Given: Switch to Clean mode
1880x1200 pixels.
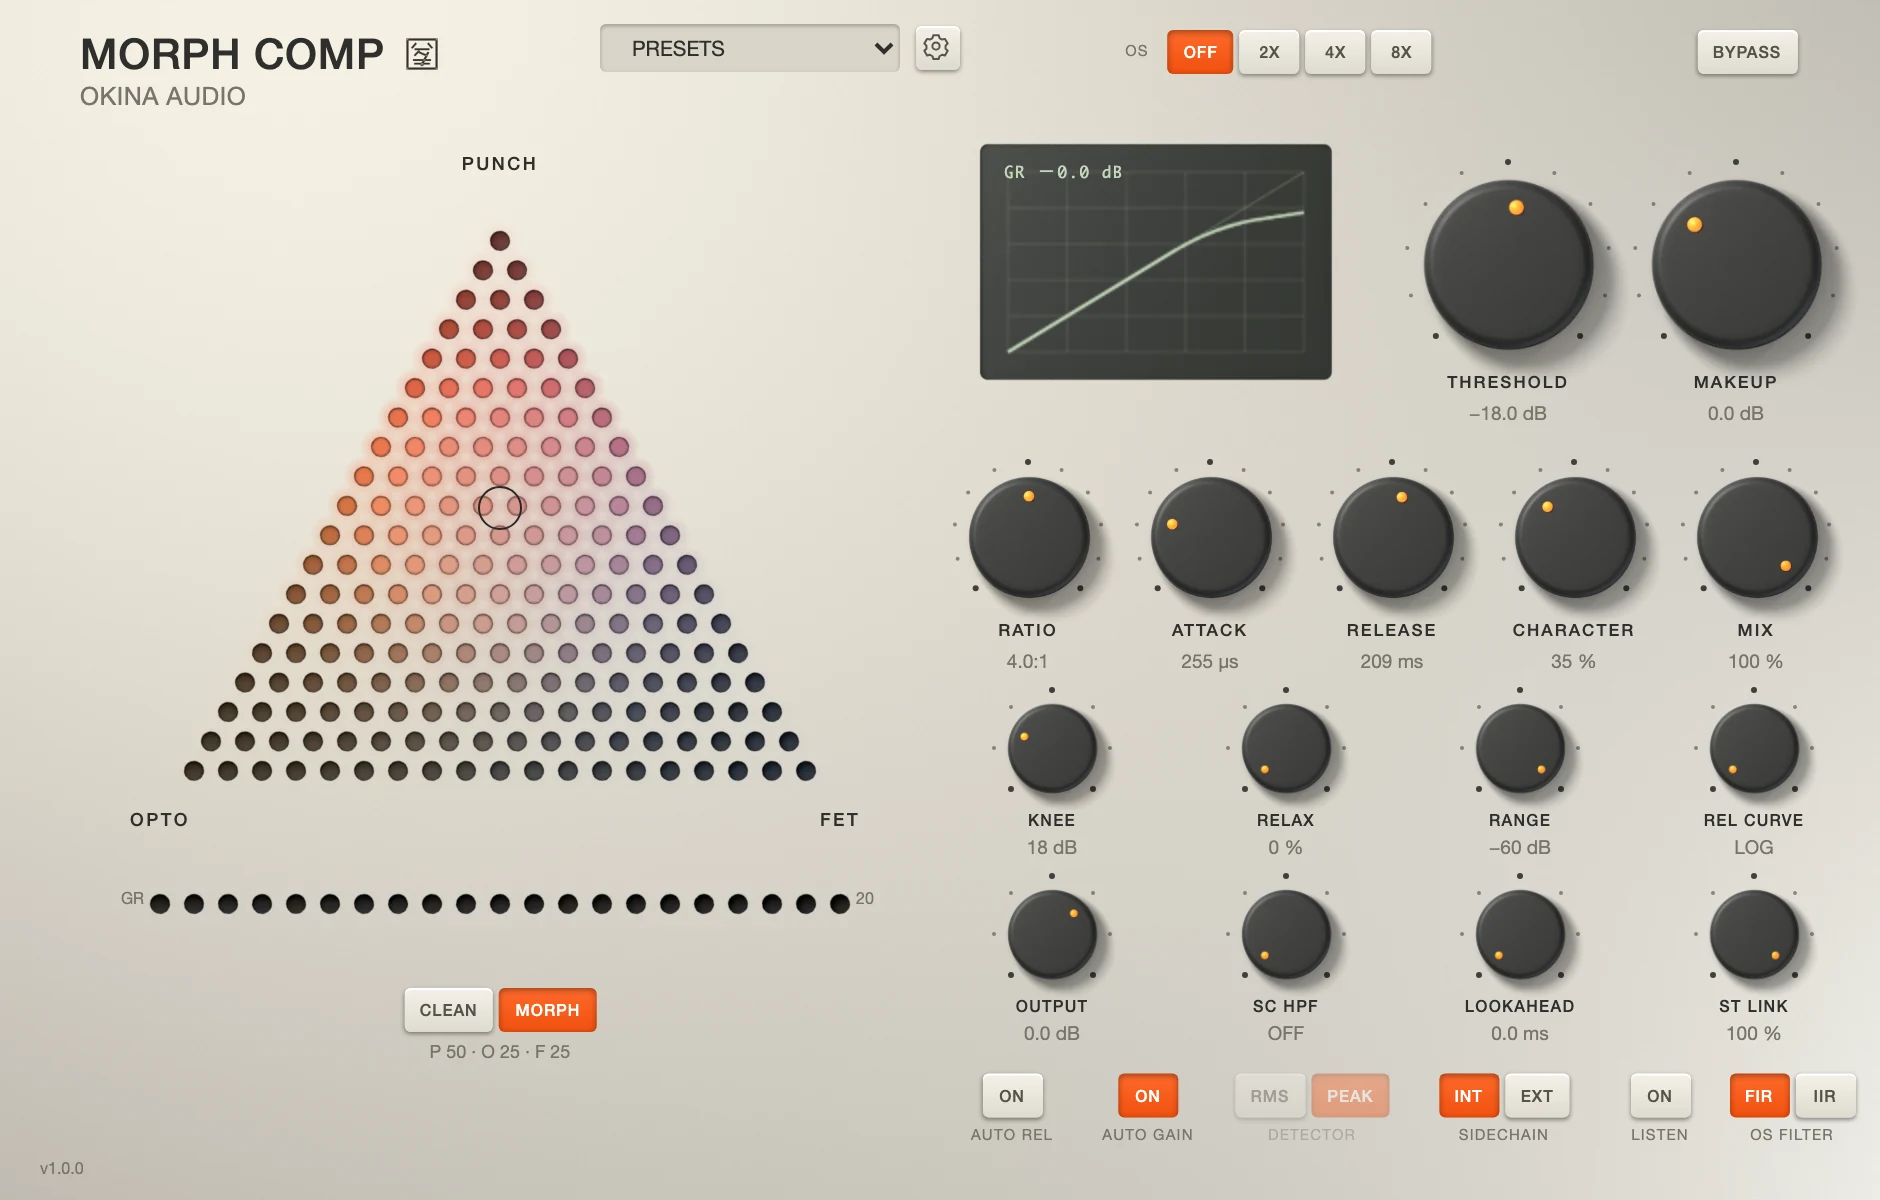Looking at the screenshot, I should [x=448, y=1010].
